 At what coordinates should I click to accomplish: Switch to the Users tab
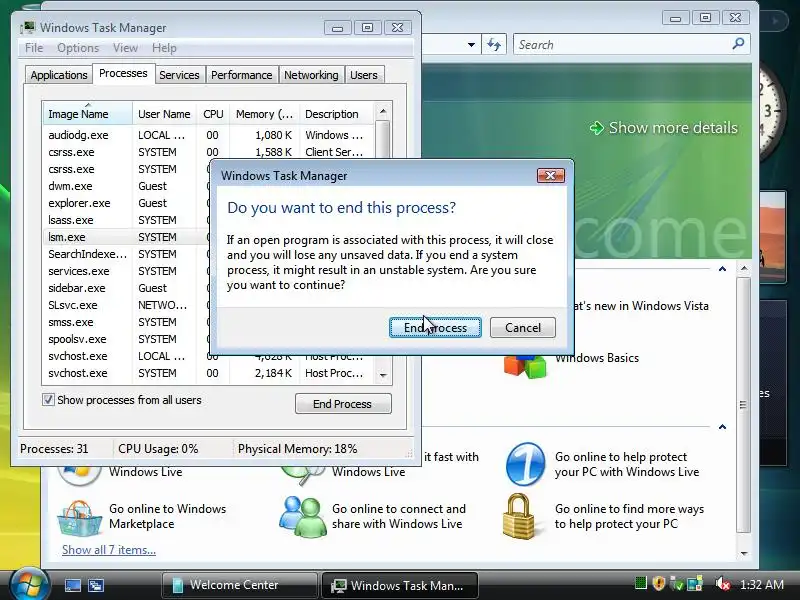tap(364, 75)
